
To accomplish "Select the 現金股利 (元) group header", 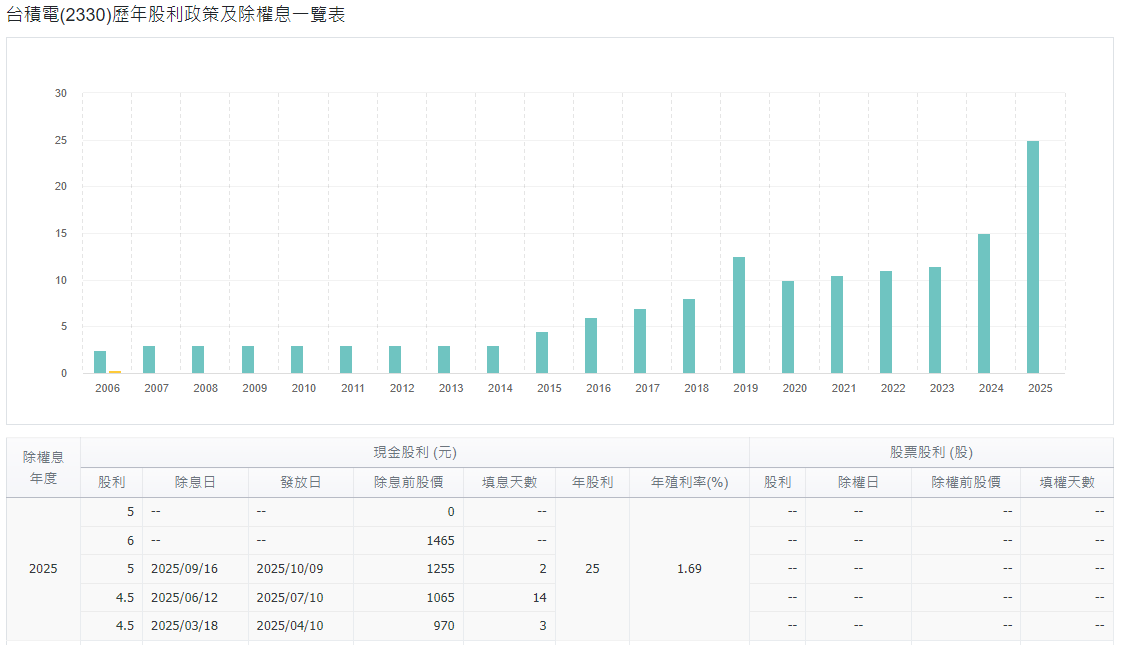I will 414,453.
